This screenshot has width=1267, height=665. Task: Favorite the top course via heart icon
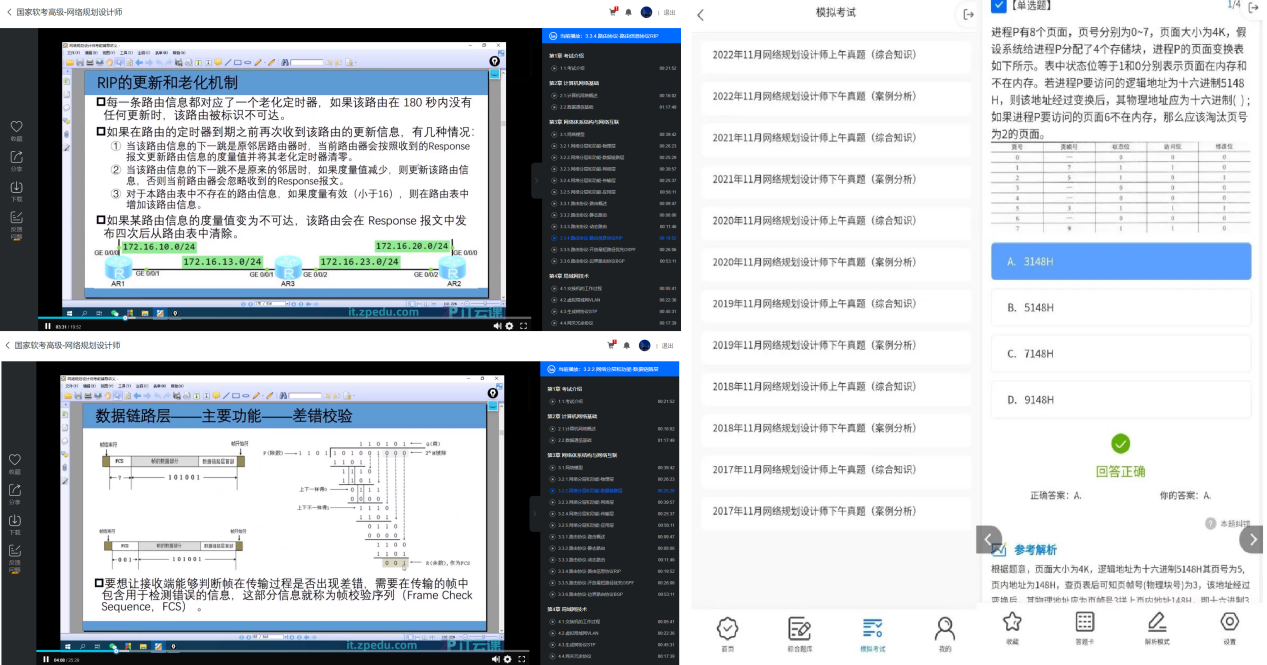(16, 127)
